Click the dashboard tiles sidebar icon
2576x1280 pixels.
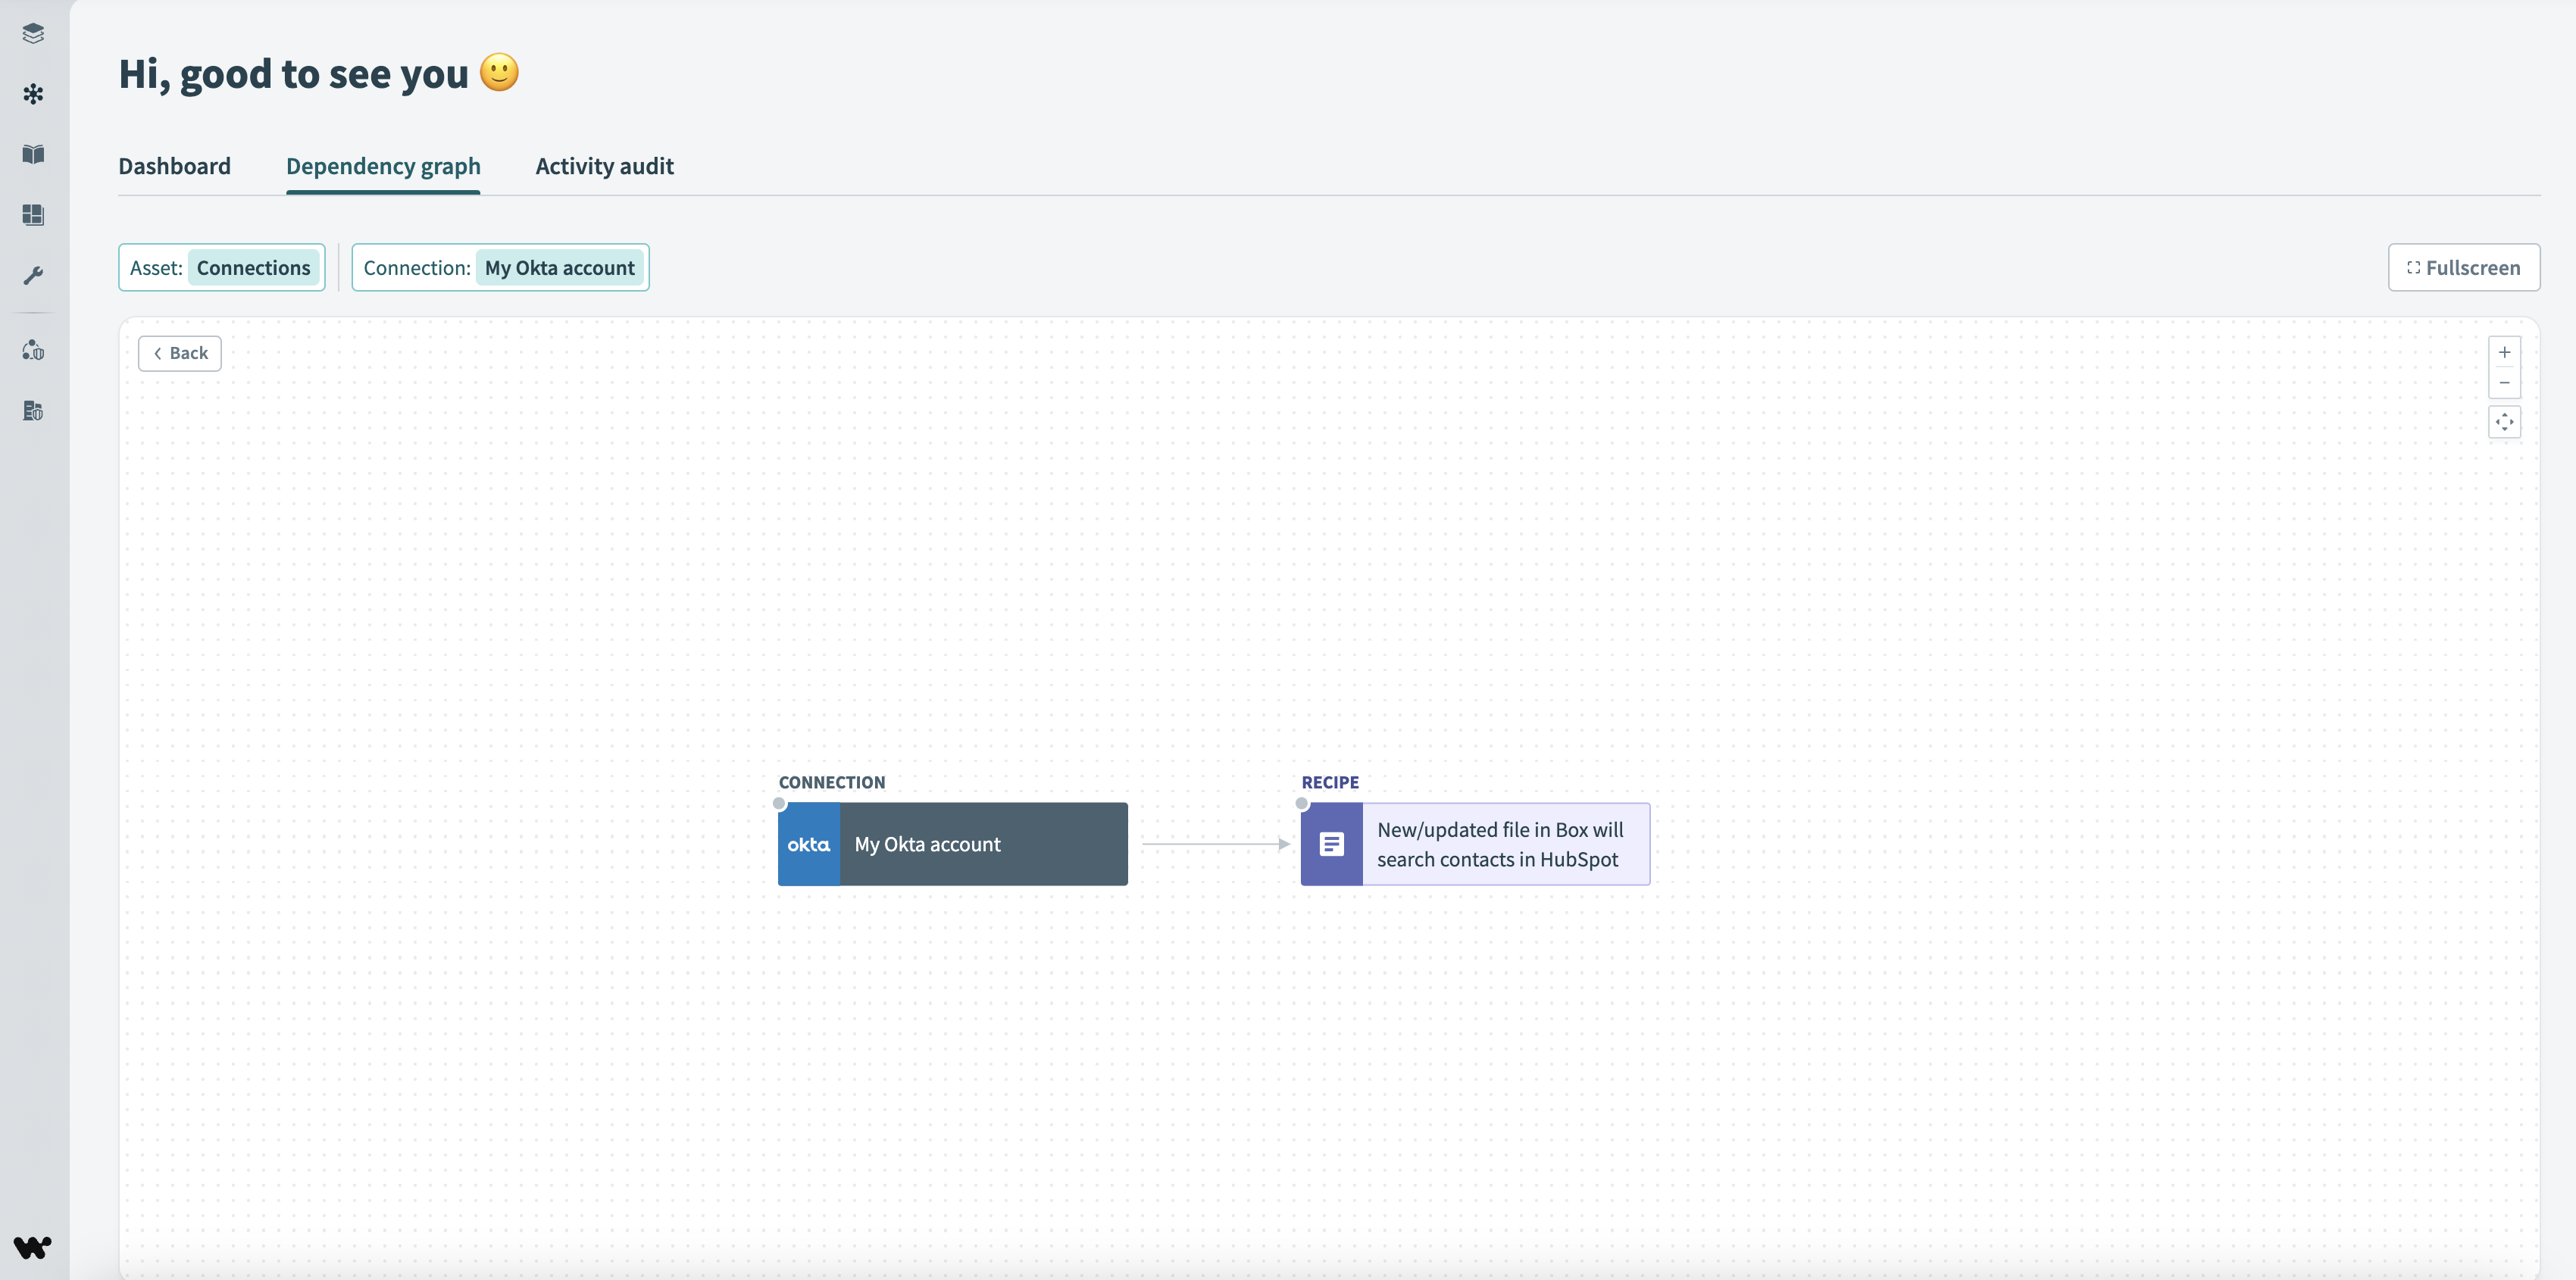pos(33,215)
